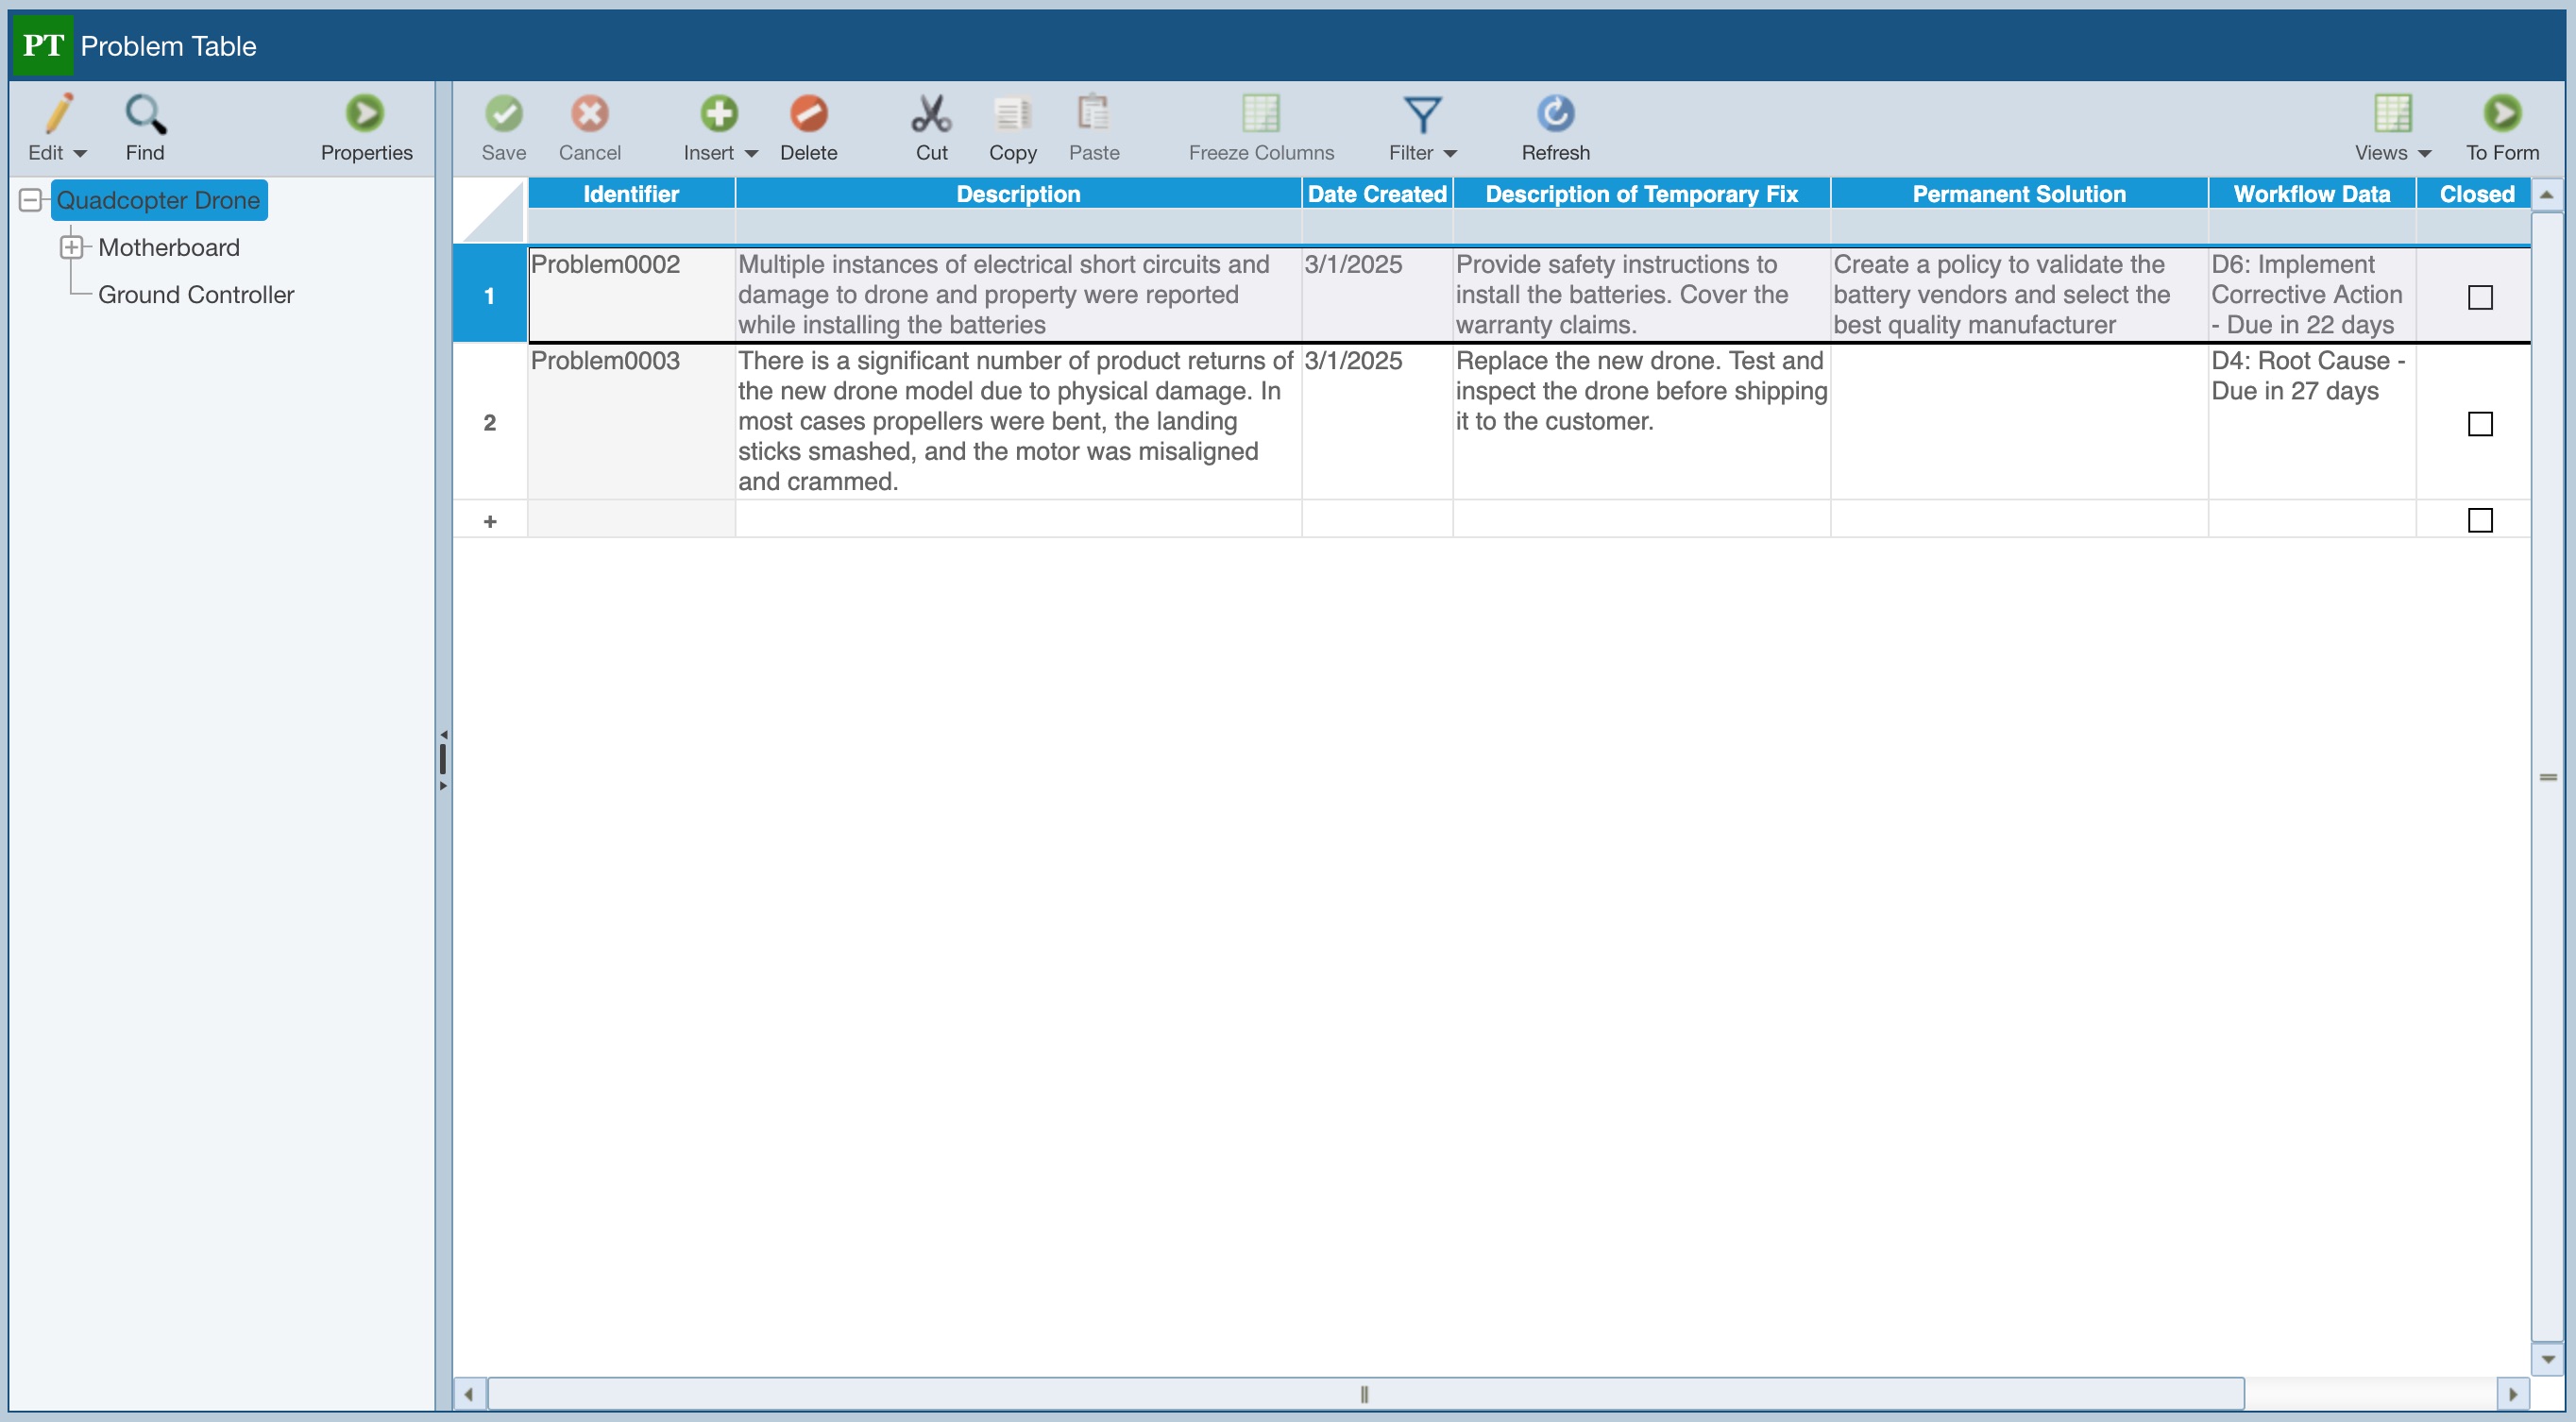
Task: Expand the Motherboard tree node
Action: coord(71,247)
